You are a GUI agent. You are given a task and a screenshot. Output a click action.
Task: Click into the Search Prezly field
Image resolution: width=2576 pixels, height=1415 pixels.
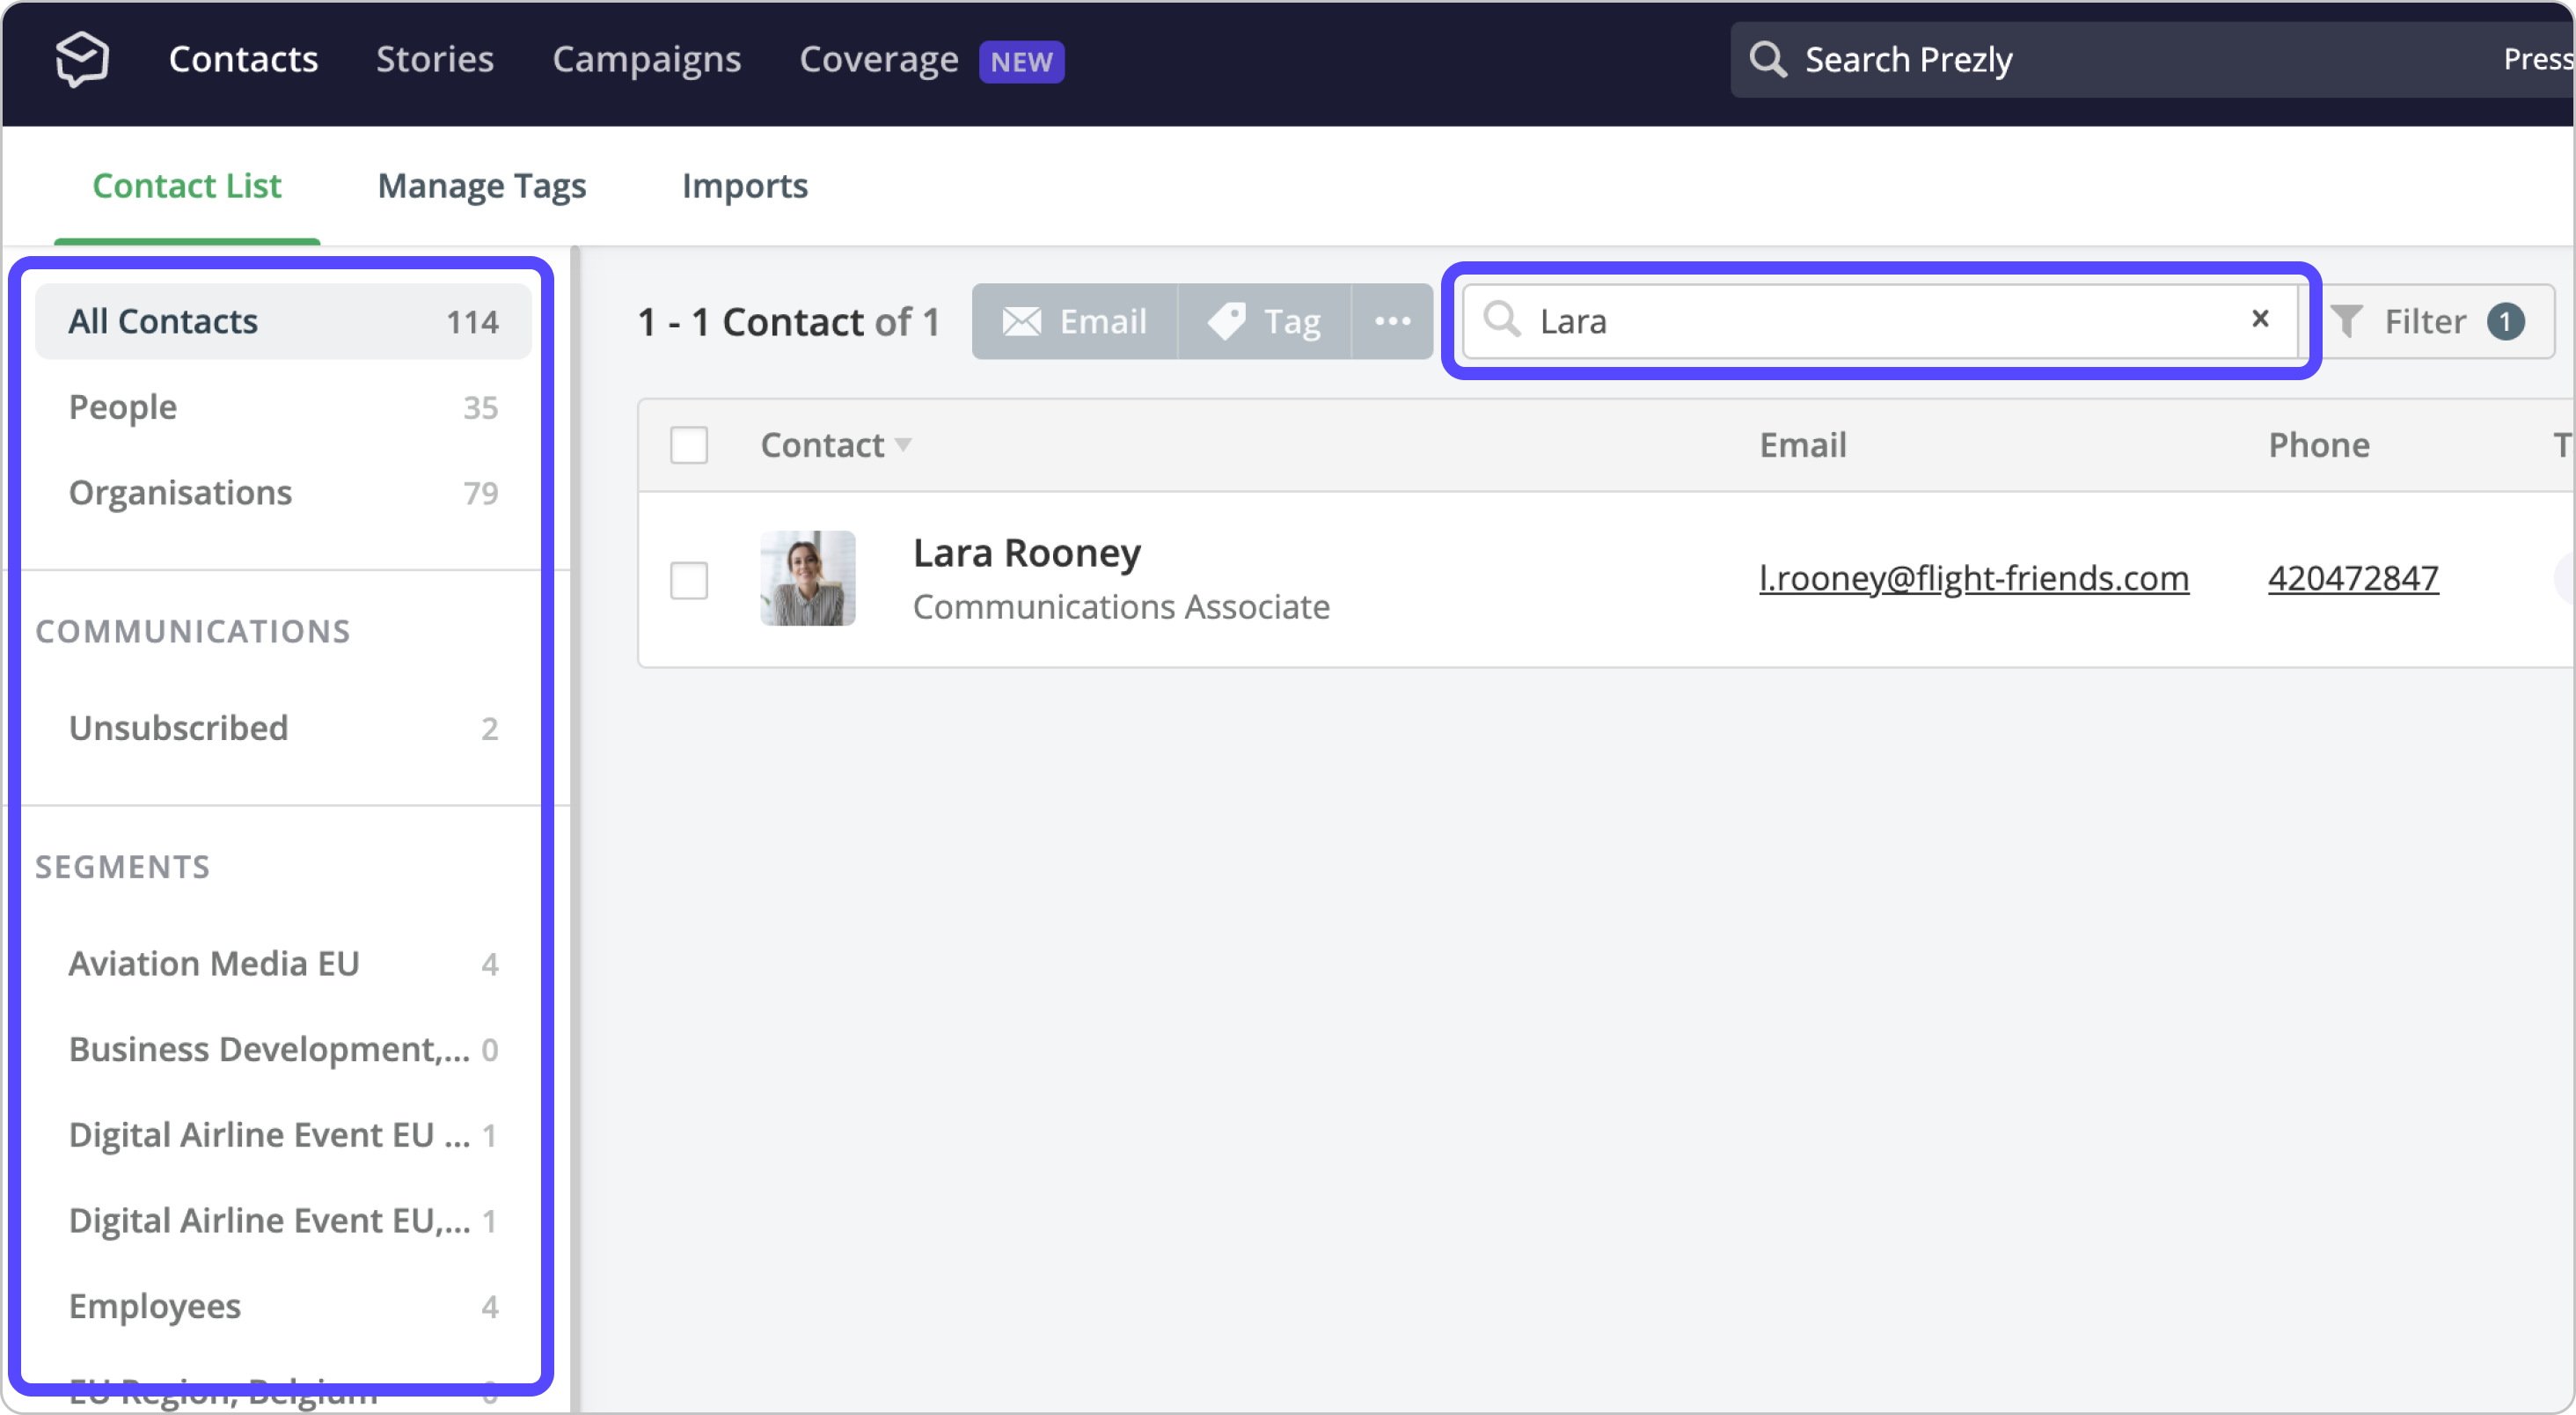(x=2150, y=60)
